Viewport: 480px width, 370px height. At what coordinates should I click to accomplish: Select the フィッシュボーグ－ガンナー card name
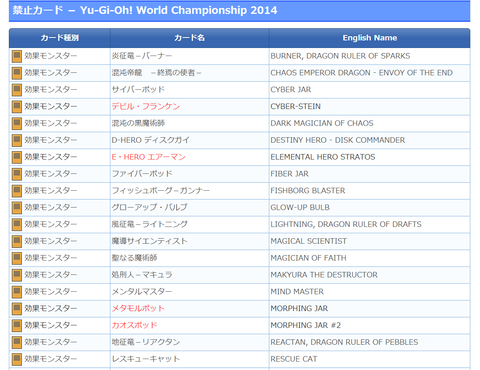(x=161, y=191)
